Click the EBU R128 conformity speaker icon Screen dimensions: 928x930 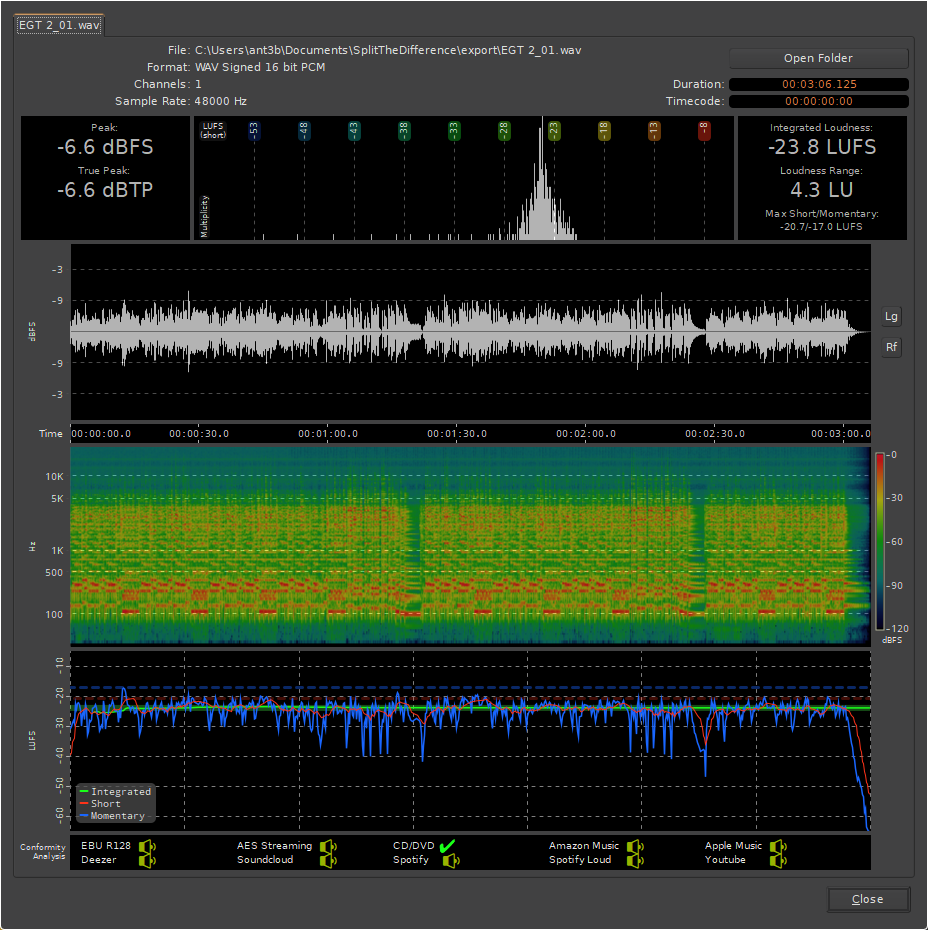tap(146, 846)
